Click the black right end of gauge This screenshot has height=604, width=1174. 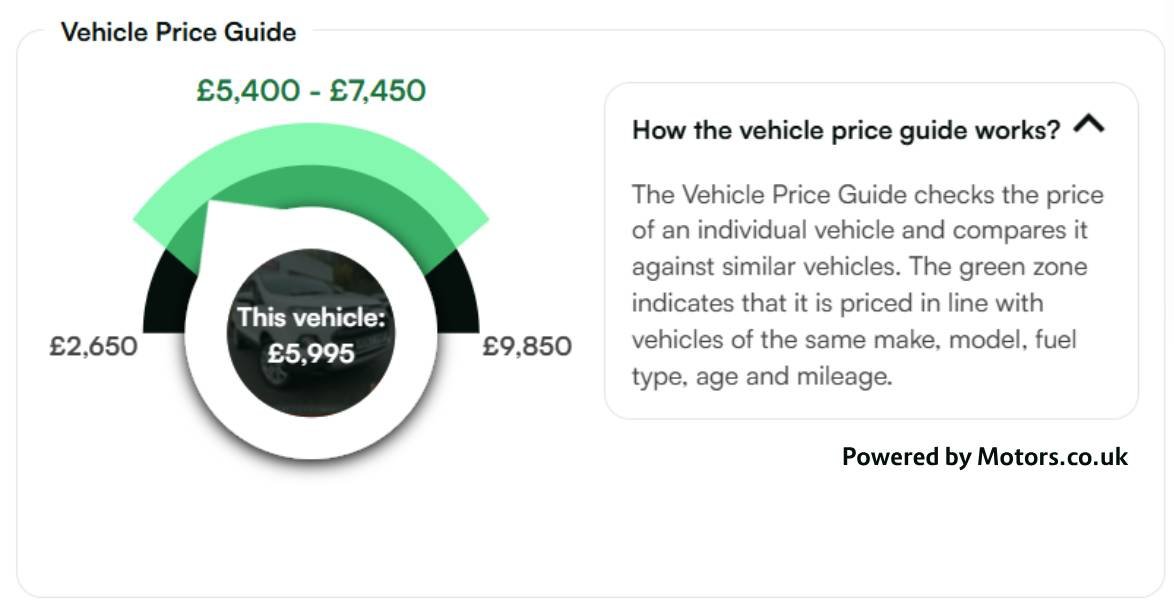click(x=456, y=296)
